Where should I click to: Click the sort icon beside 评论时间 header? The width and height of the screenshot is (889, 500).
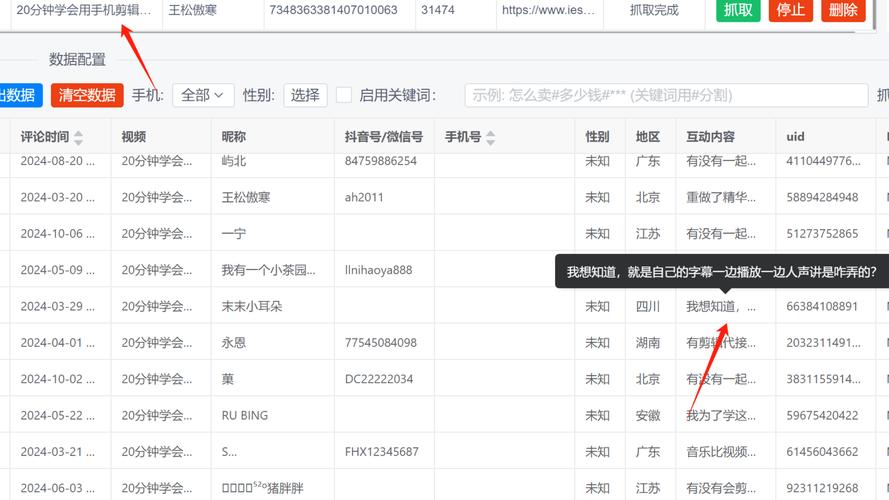point(79,137)
